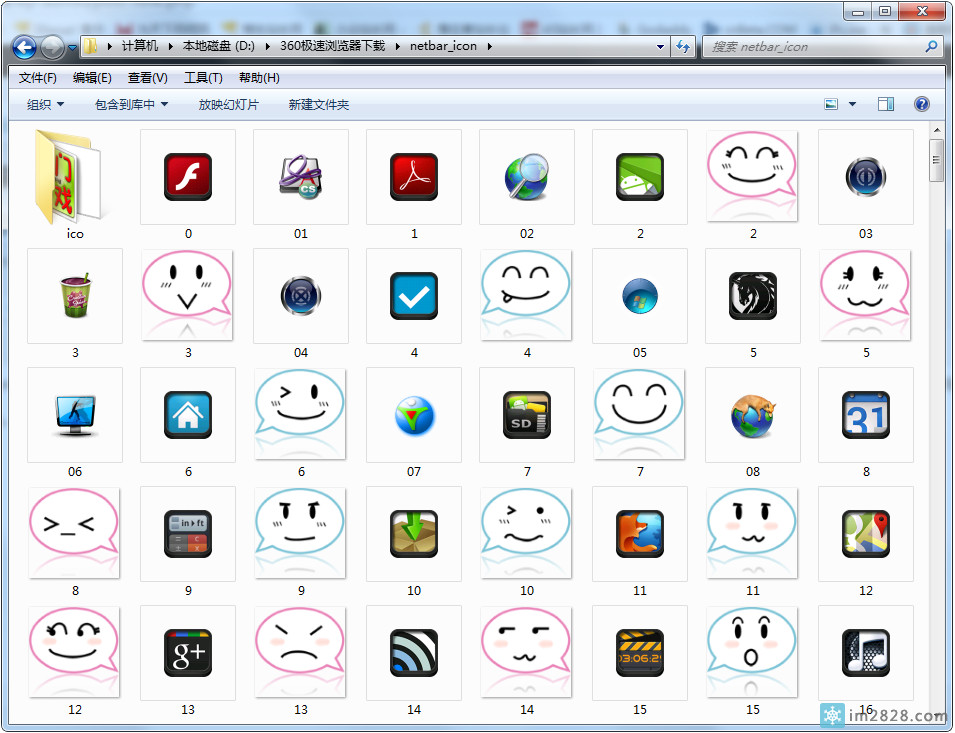Screen dimensions: 955x733
Task: Click the 放映幻灯片 button
Action: tap(228, 104)
